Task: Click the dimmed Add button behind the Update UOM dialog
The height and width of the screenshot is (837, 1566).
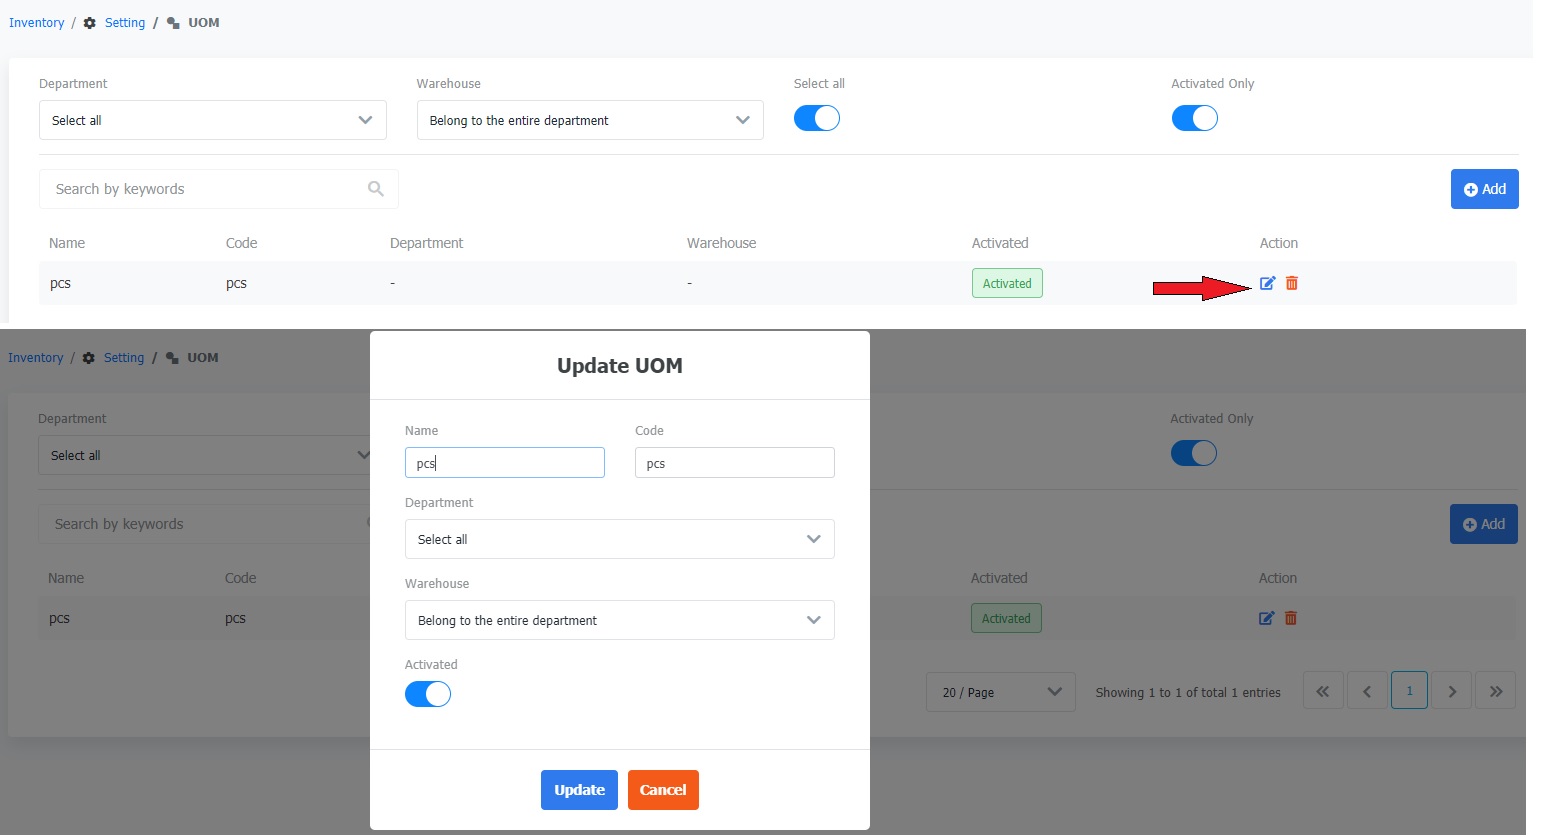Action: coord(1484,524)
